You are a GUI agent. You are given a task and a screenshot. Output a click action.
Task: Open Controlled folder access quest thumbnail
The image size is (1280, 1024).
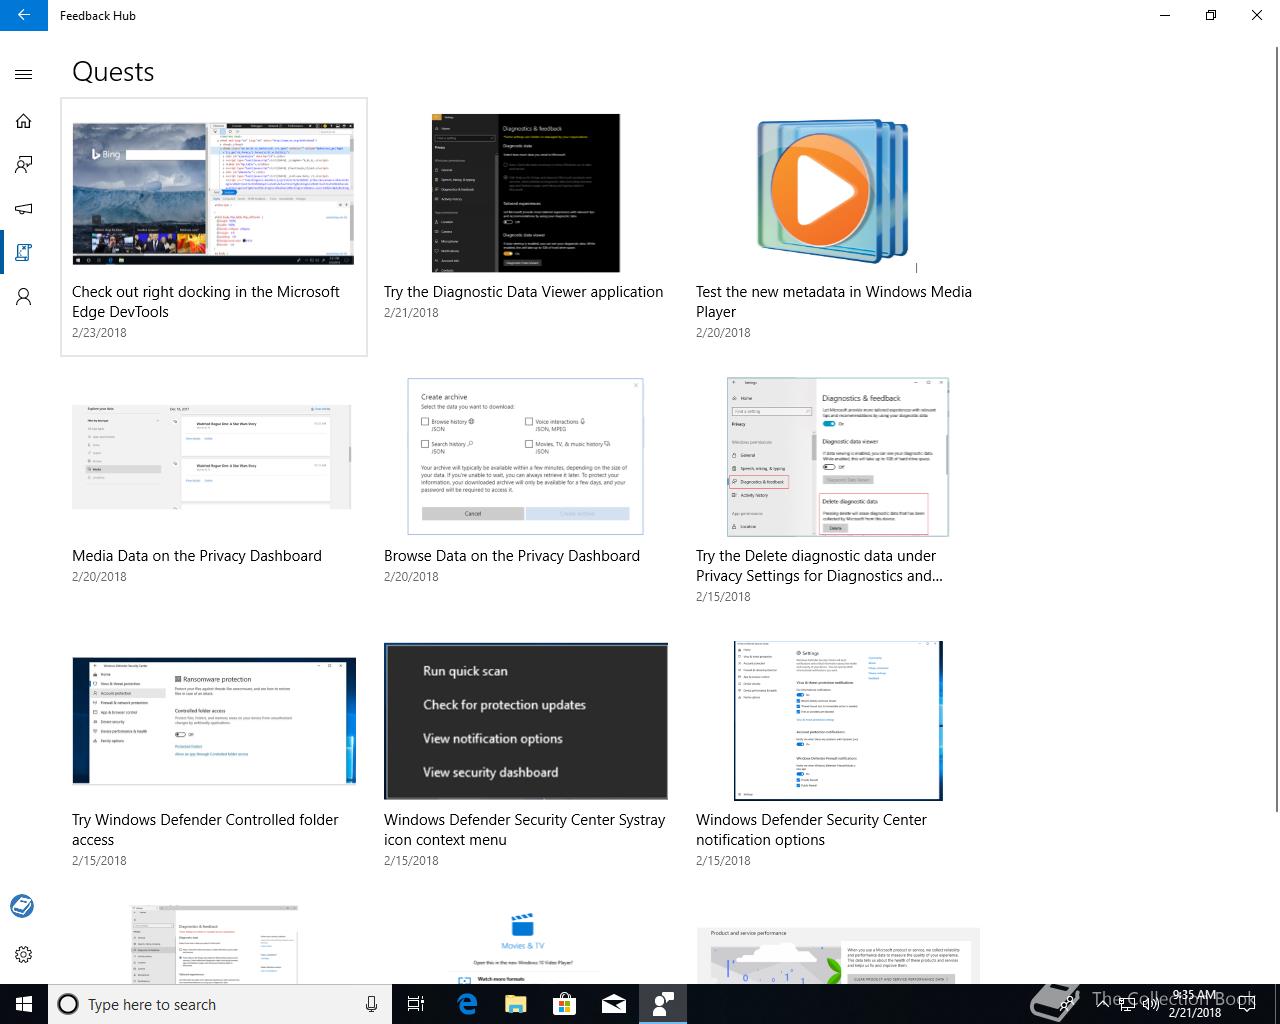click(x=214, y=721)
